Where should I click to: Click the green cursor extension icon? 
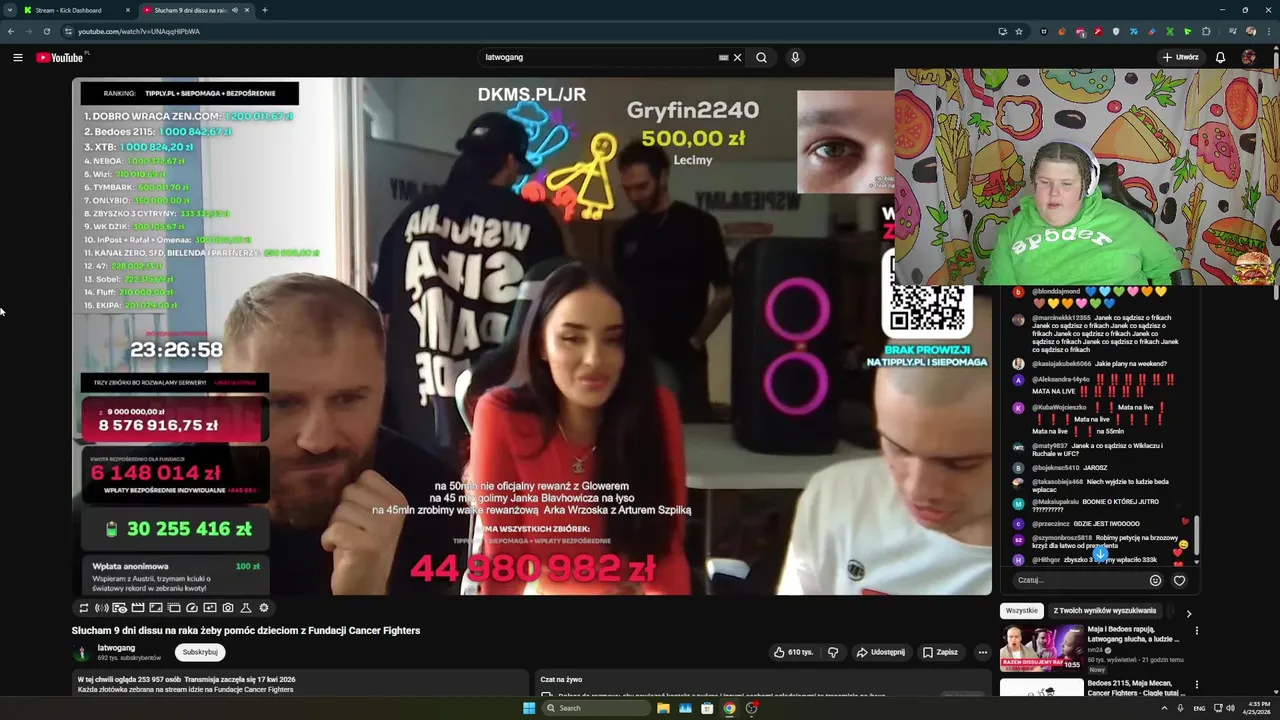[x=1188, y=31]
